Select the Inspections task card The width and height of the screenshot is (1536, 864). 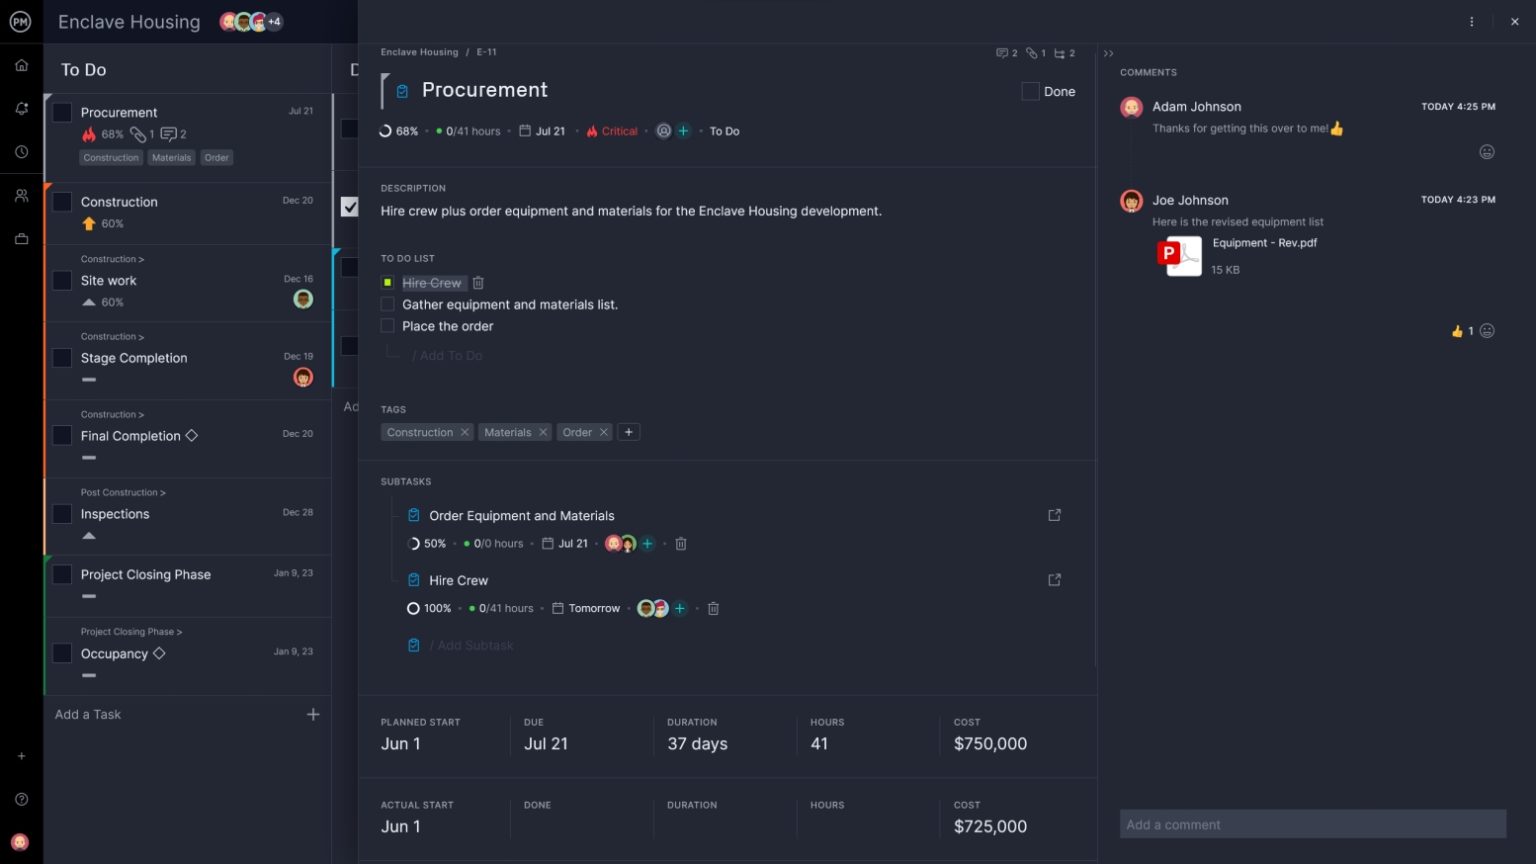188,514
